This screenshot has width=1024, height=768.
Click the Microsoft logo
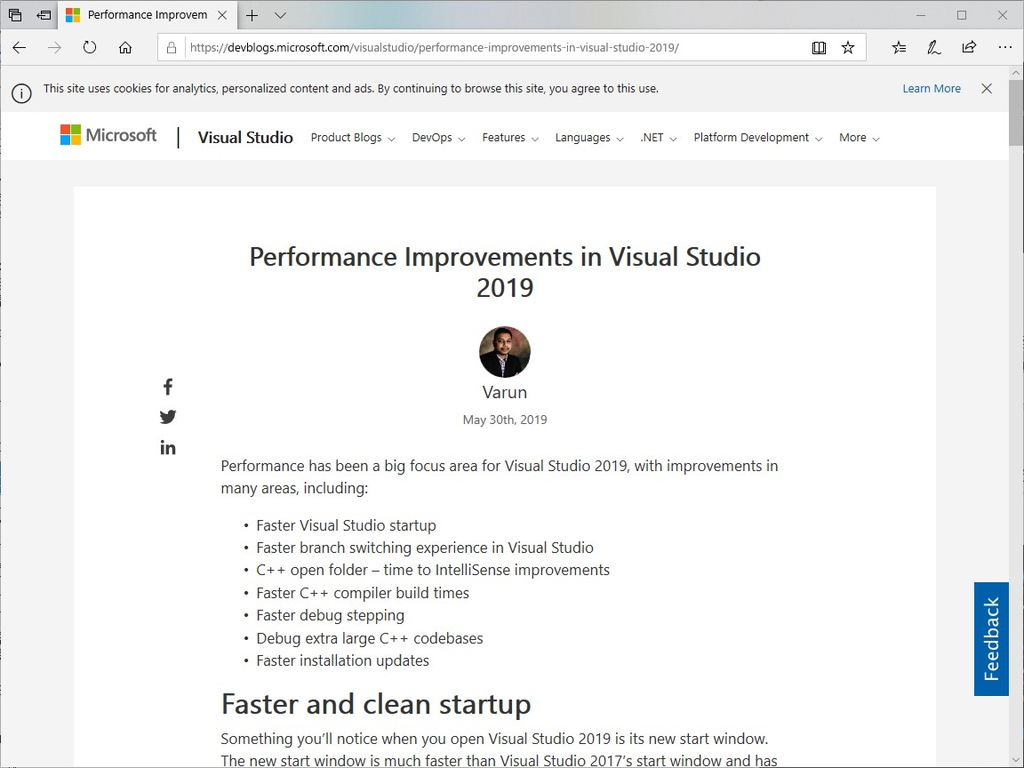pos(108,134)
